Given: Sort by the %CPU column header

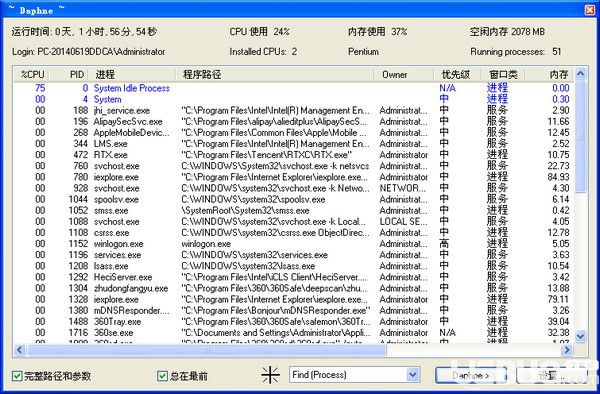Looking at the screenshot, I should [33, 75].
